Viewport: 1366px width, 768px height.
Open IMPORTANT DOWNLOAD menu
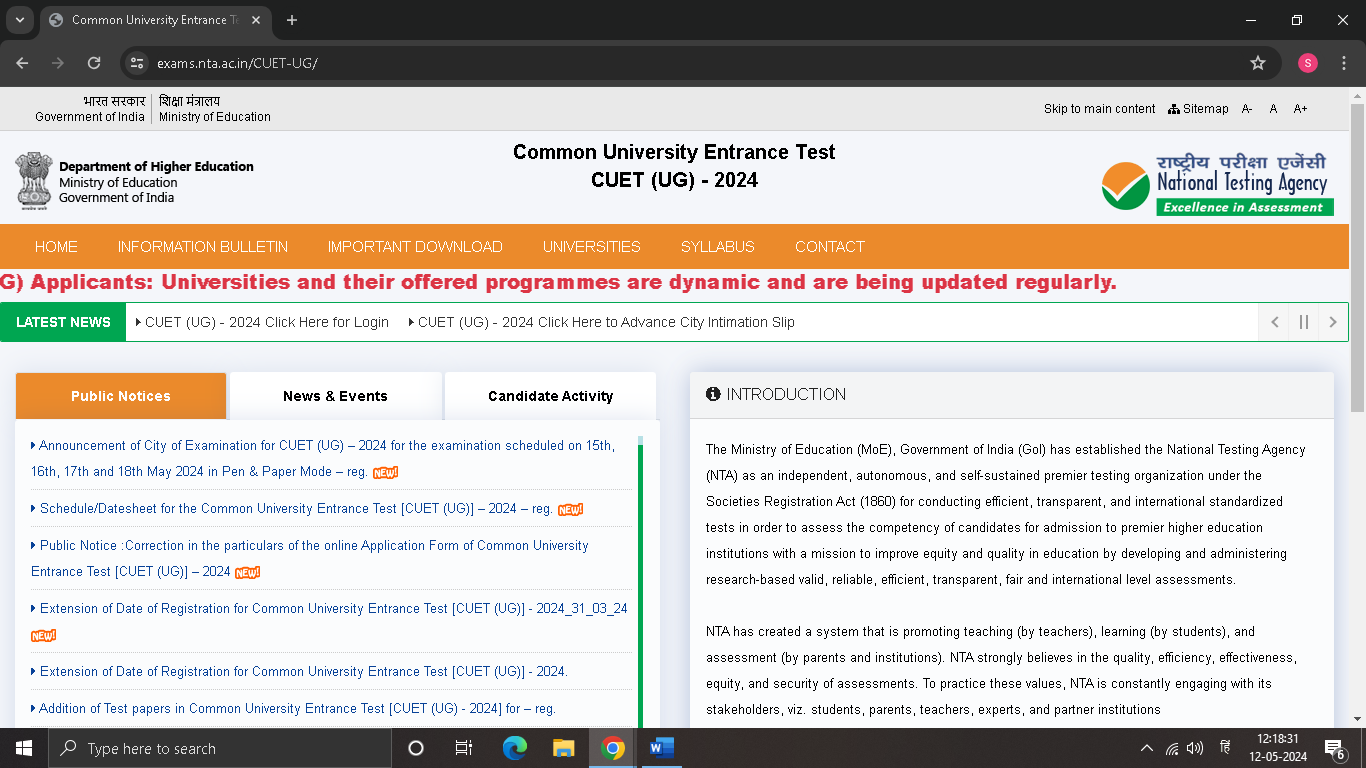point(415,247)
